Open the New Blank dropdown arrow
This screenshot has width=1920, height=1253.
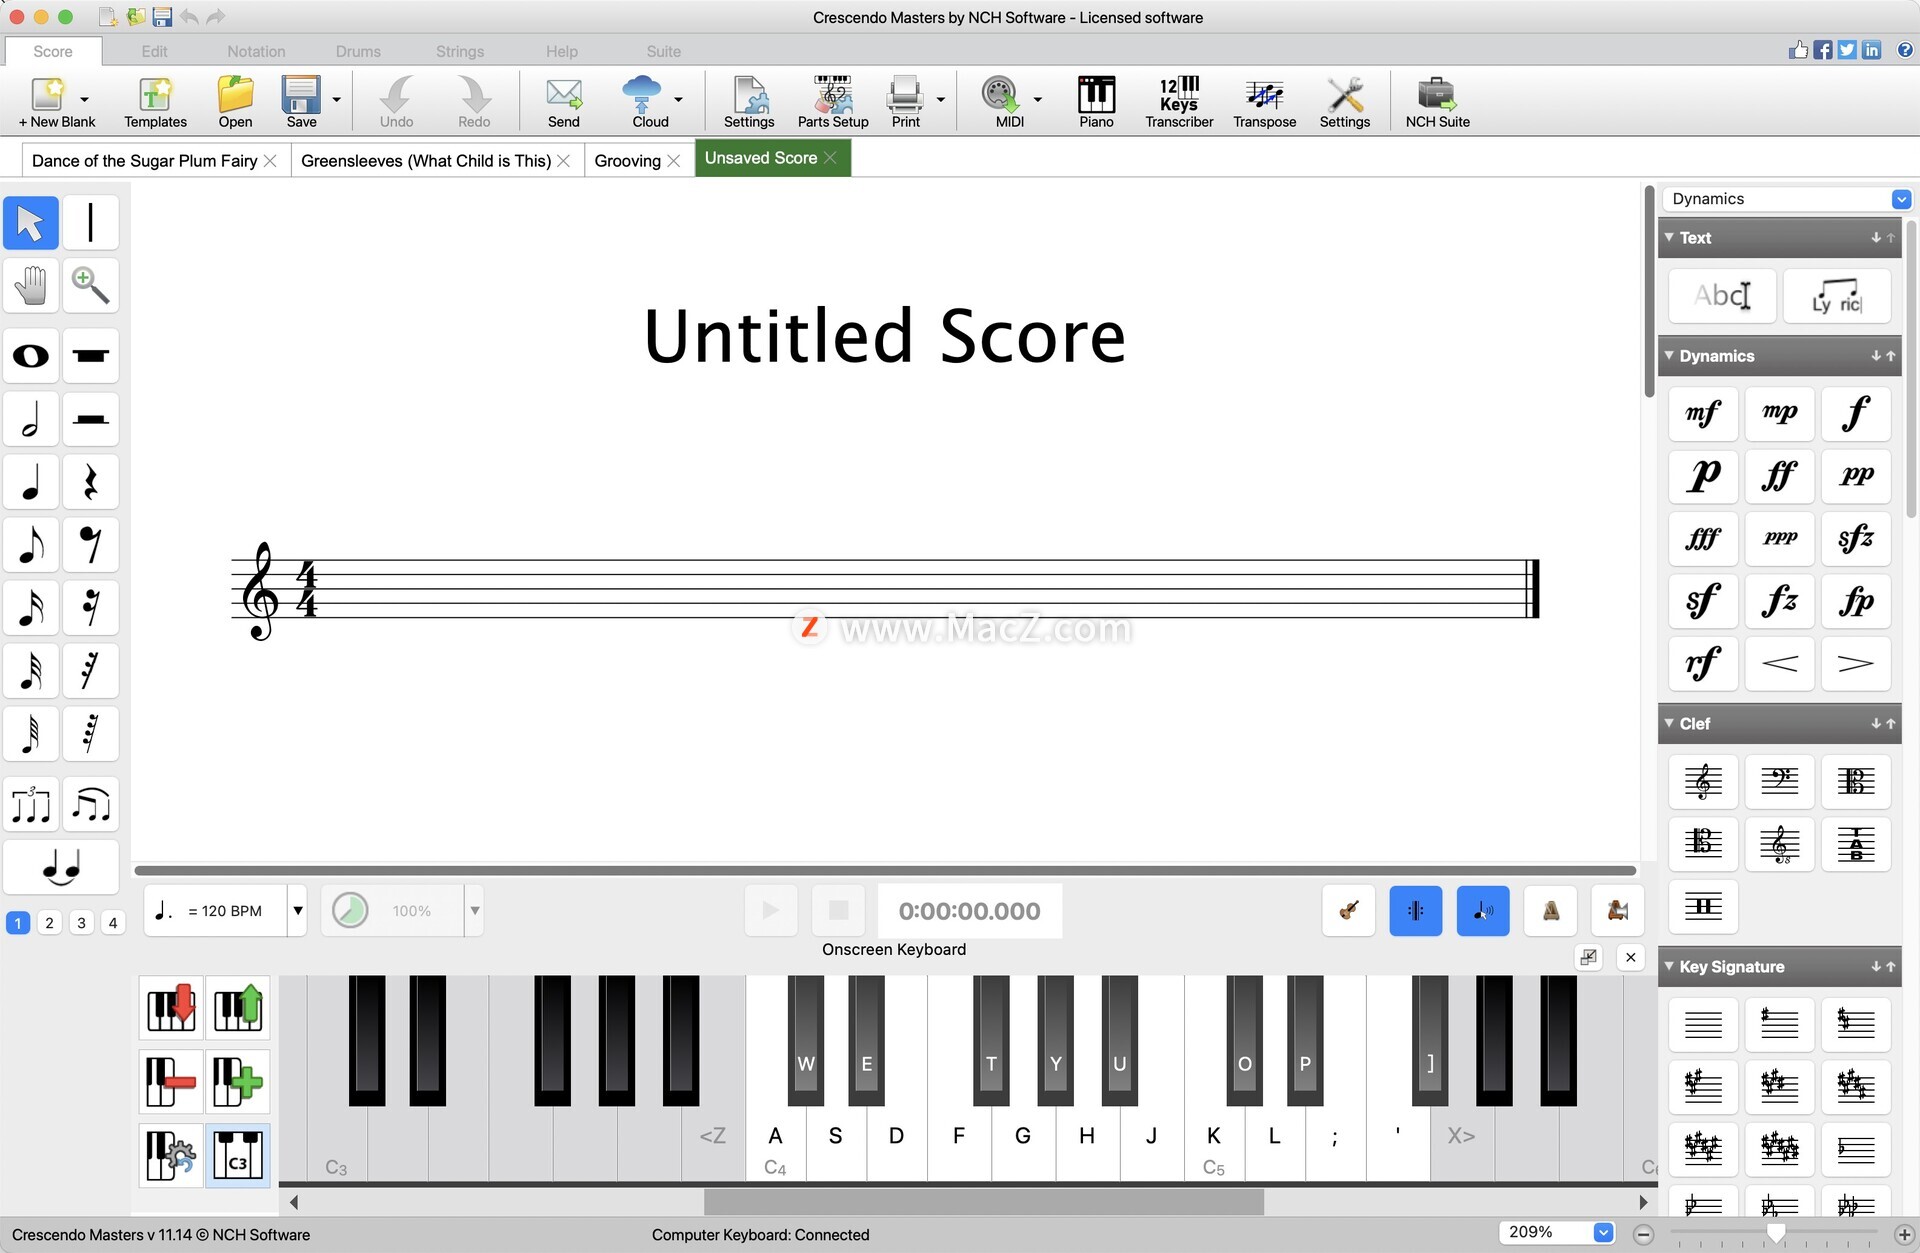point(84,99)
